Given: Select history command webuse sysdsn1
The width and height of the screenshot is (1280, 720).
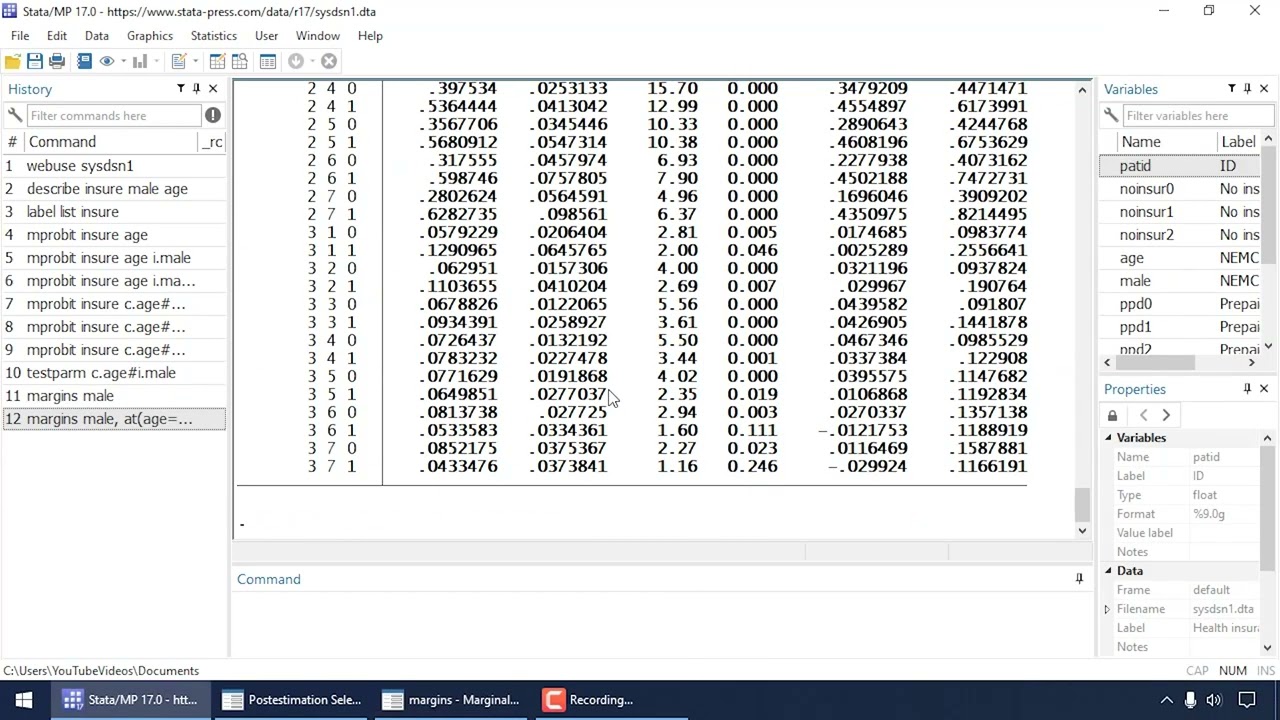Looking at the screenshot, I should point(114,166).
